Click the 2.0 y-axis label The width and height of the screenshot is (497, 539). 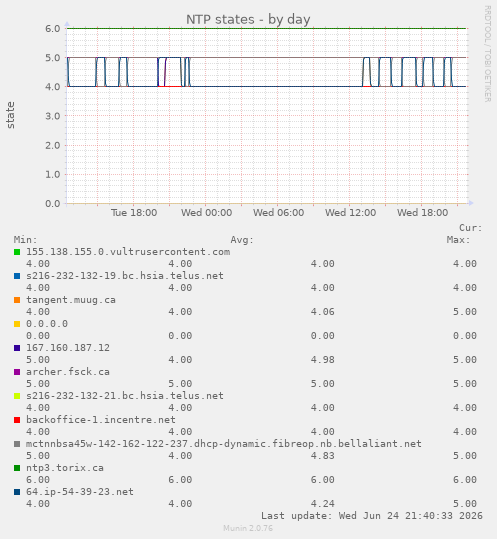[x=53, y=145]
